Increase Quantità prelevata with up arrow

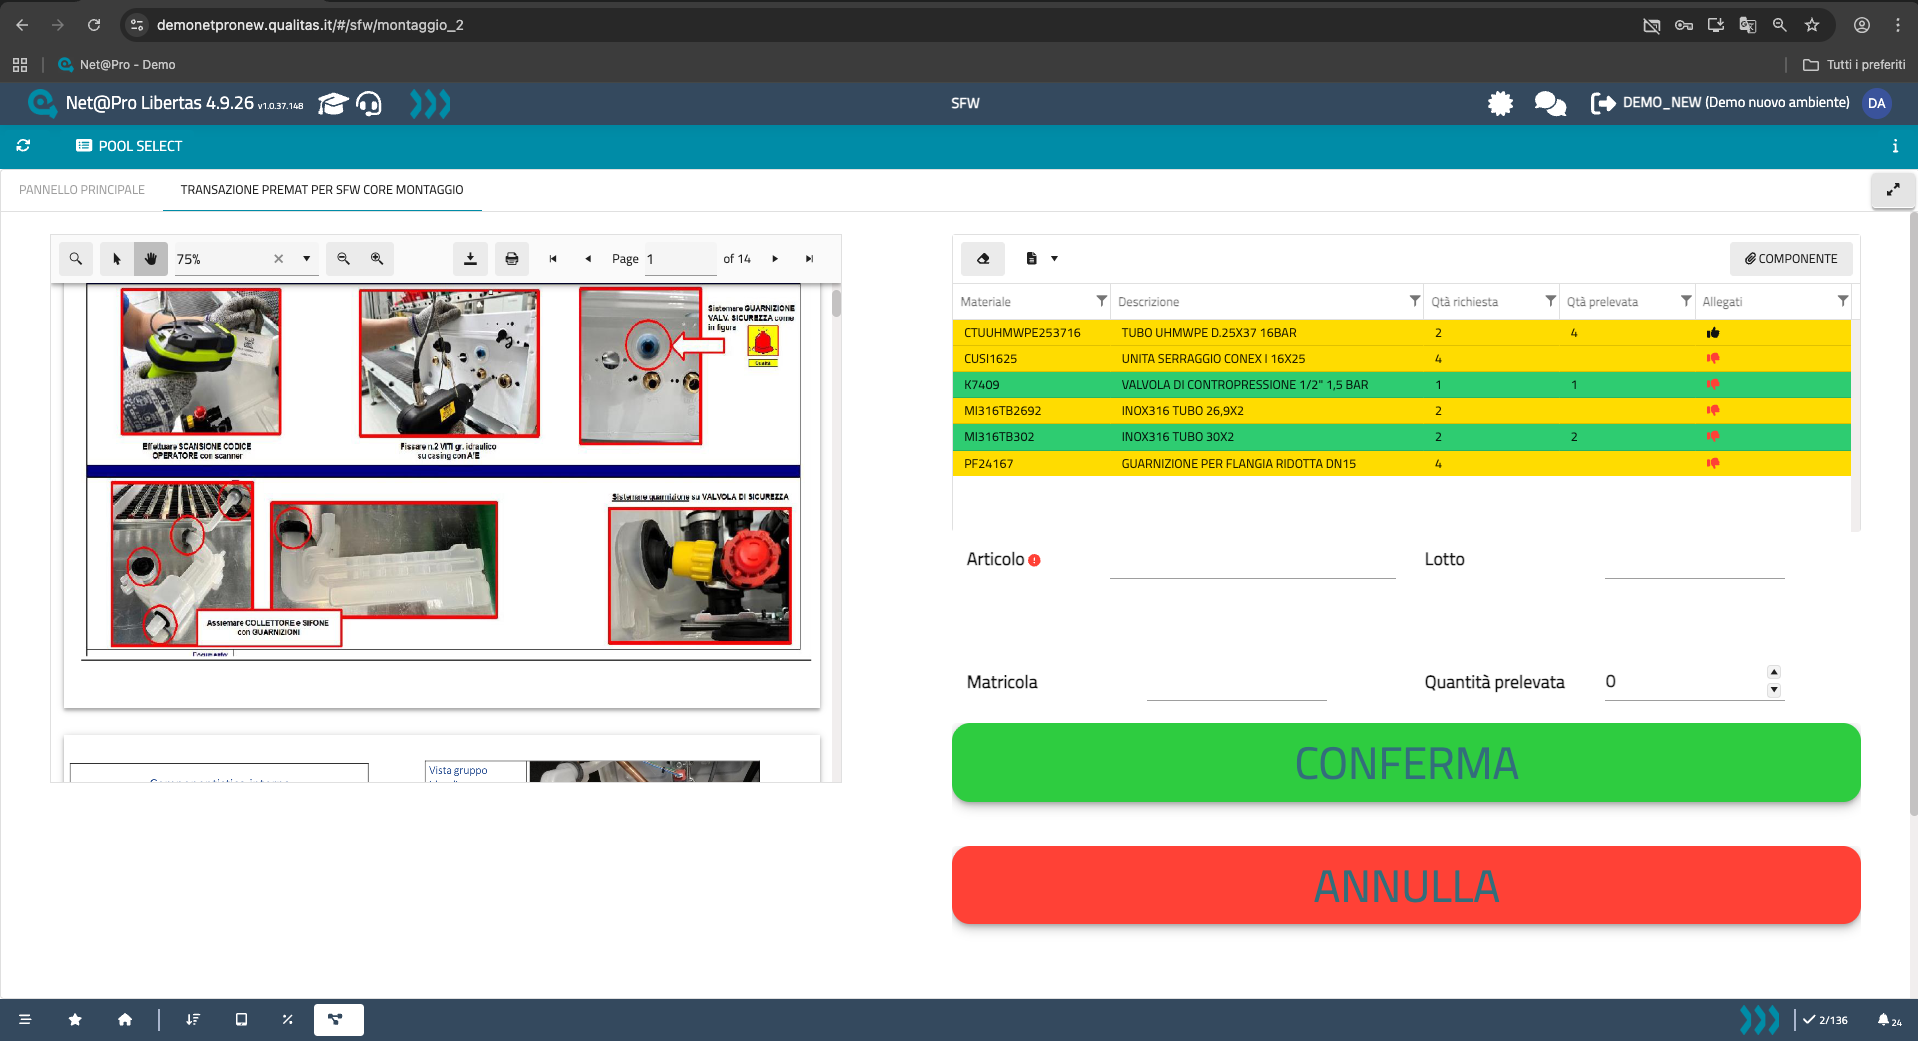(x=1774, y=673)
